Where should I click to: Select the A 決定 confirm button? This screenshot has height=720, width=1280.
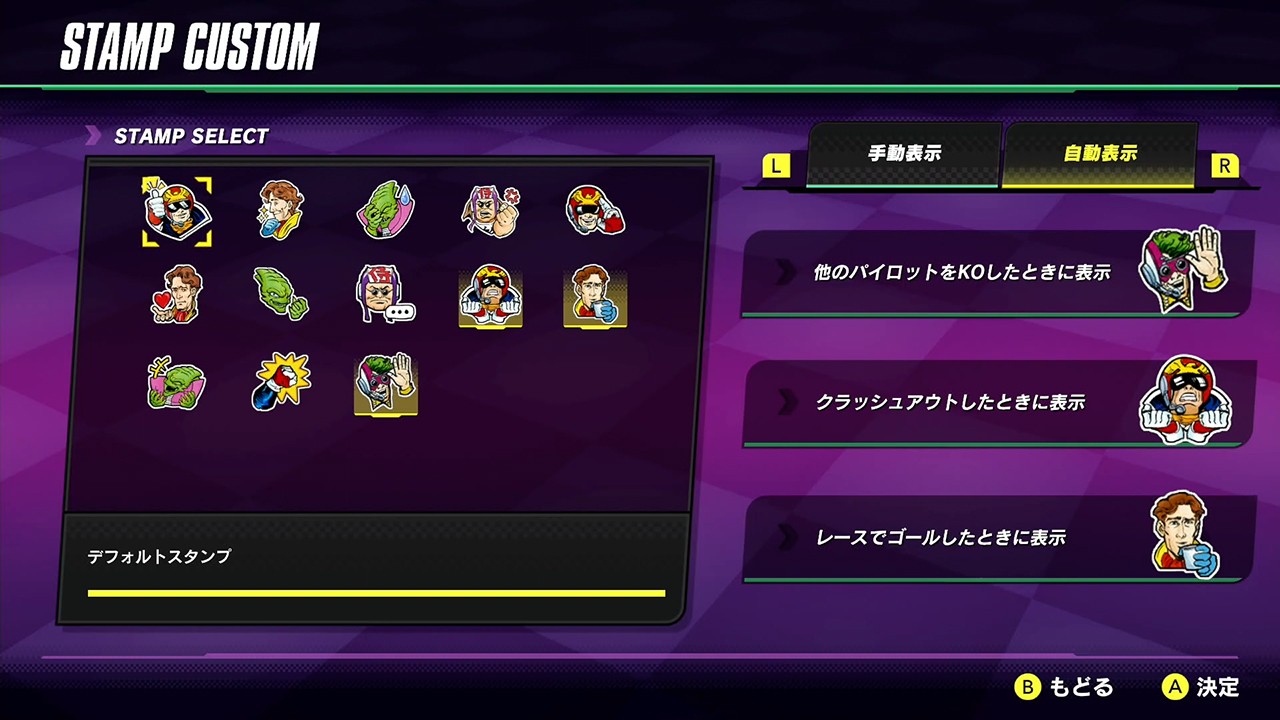[x=1201, y=687]
